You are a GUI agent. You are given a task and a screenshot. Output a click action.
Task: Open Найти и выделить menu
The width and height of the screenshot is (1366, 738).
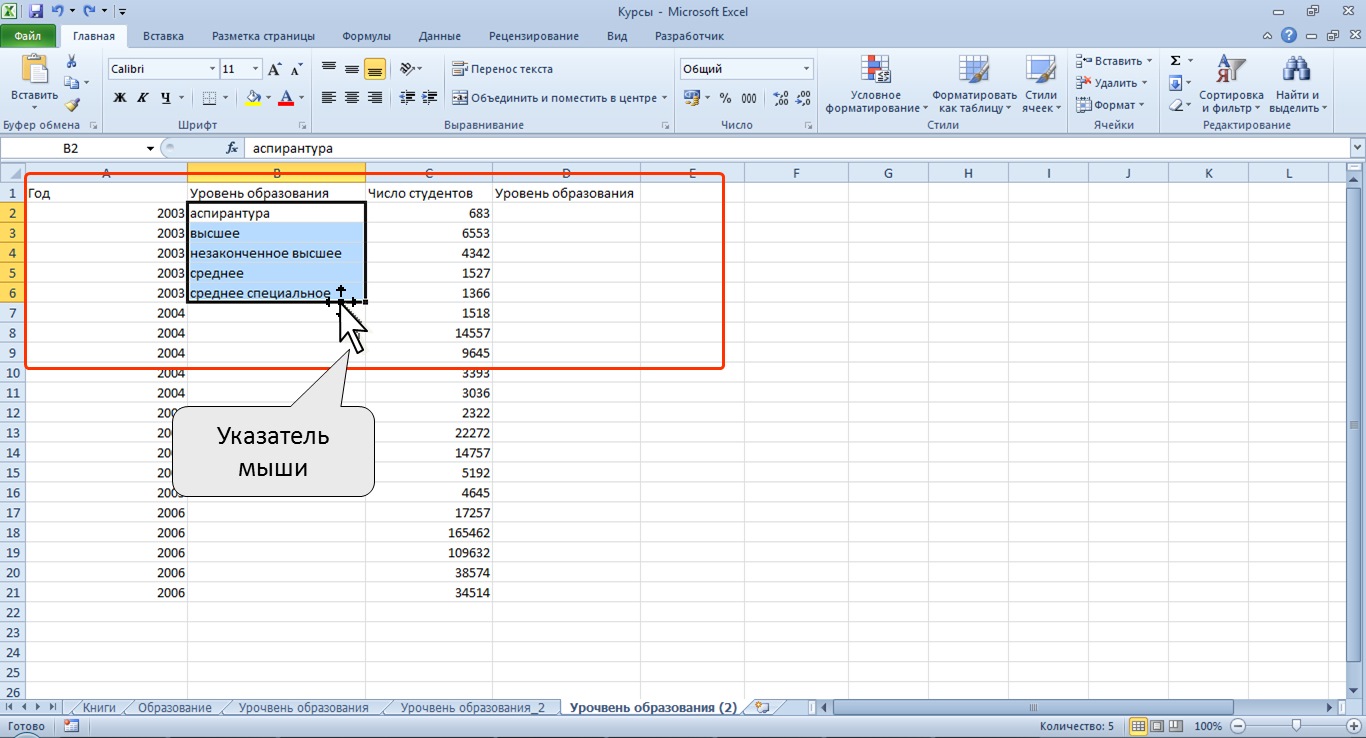coord(1297,84)
